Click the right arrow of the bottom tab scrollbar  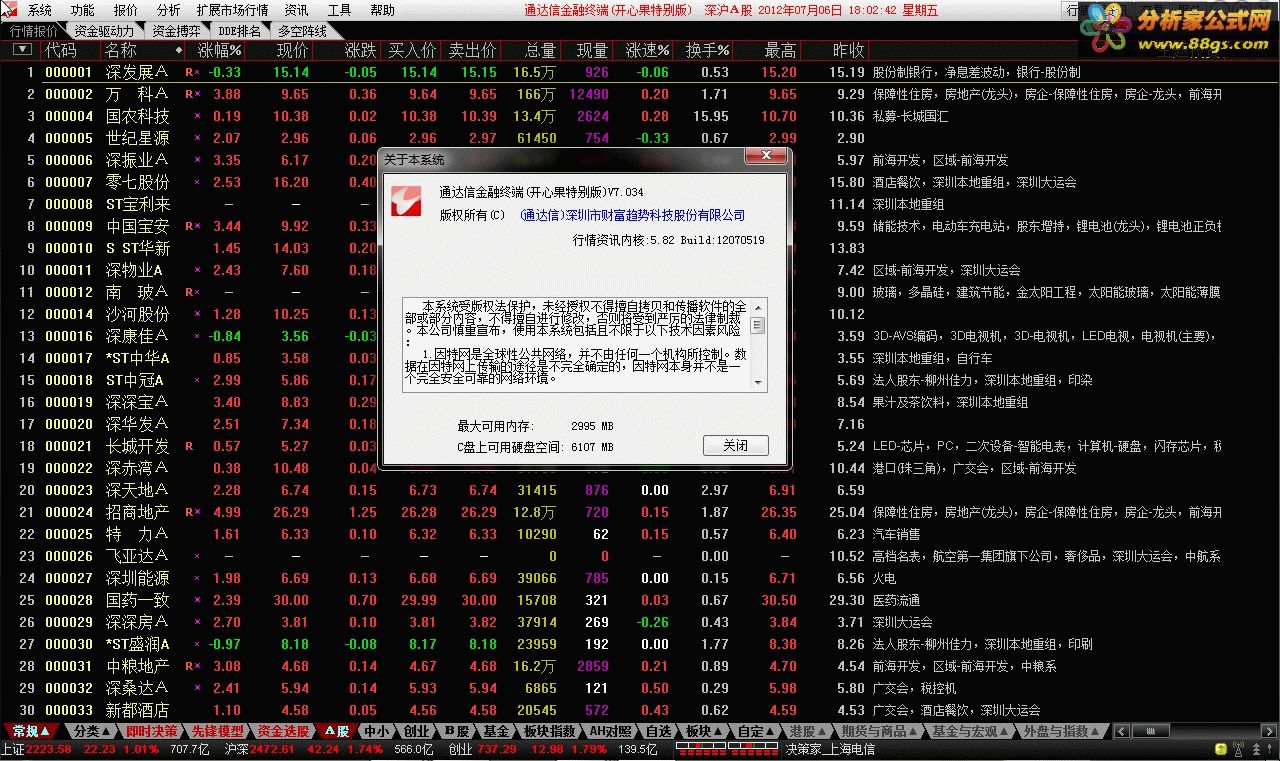click(1269, 731)
